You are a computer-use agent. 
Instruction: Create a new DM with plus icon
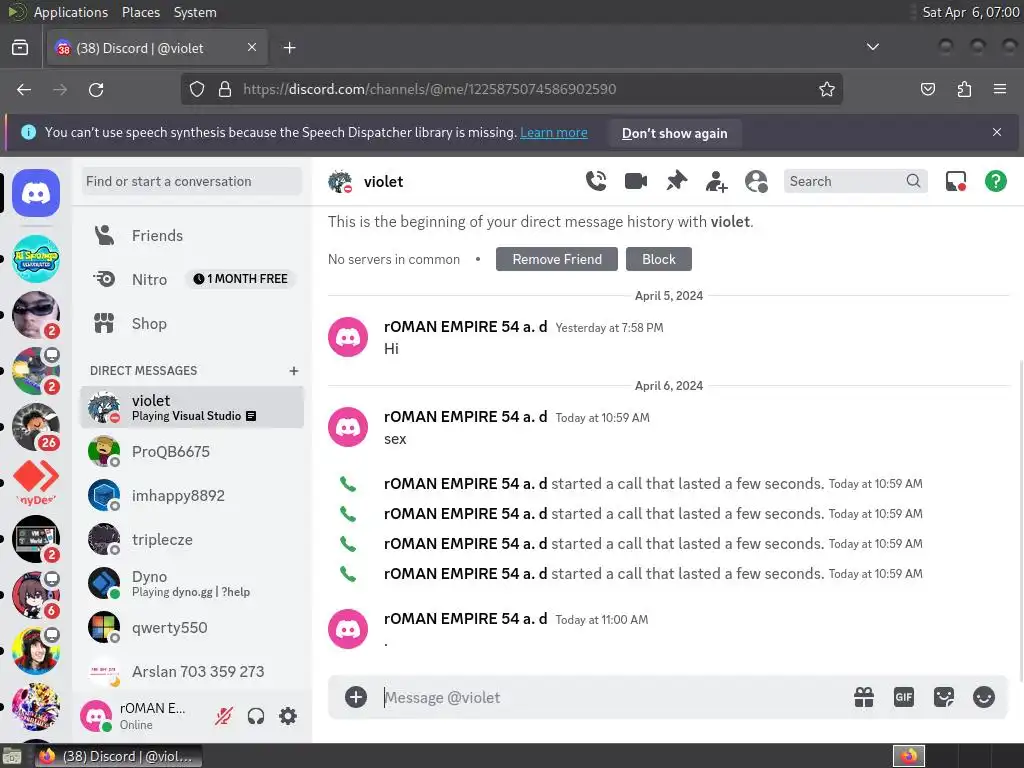tap(294, 371)
